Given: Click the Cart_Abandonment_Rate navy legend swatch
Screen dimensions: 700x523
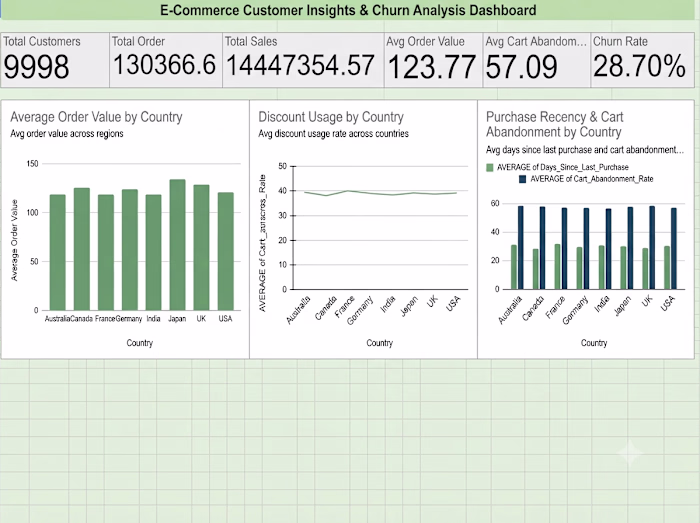Looking at the screenshot, I should pyautogui.click(x=523, y=179).
